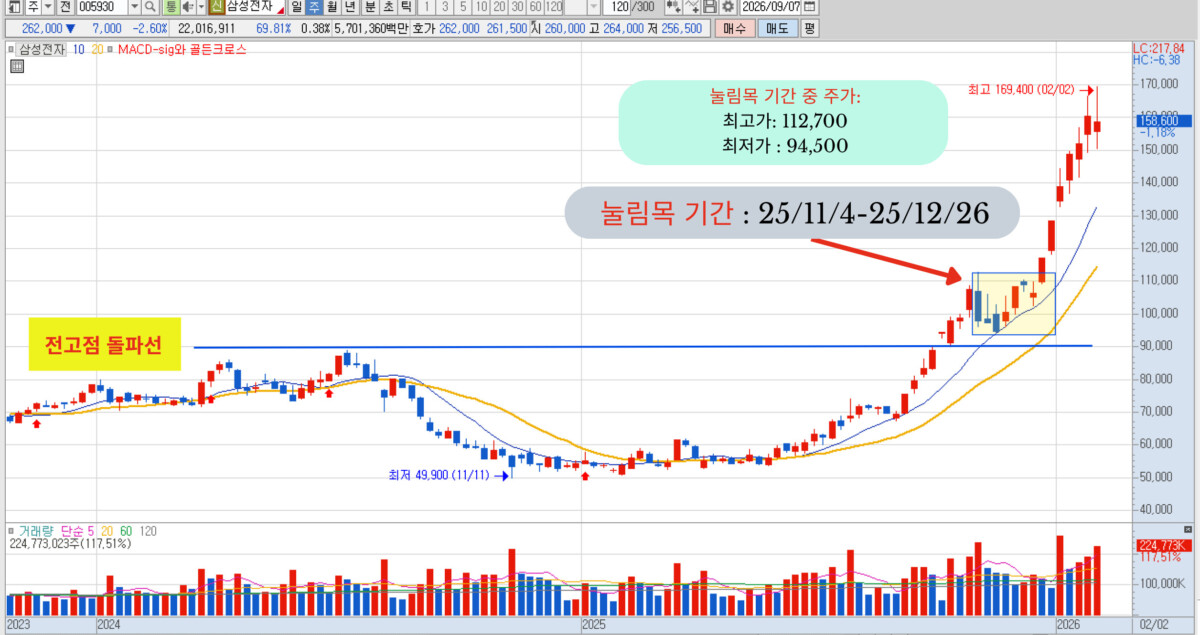Click the green 통 icon

click(x=171, y=7)
